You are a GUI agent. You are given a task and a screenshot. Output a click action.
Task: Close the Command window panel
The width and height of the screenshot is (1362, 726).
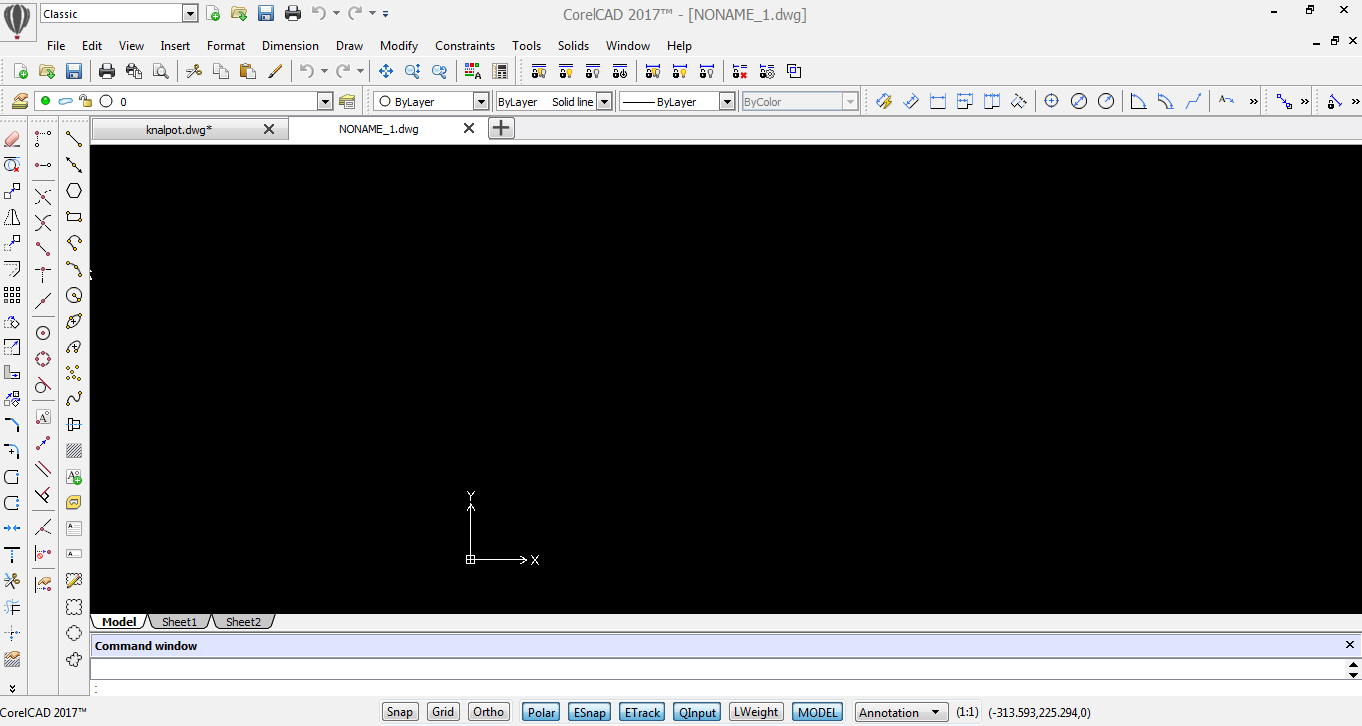click(1349, 645)
